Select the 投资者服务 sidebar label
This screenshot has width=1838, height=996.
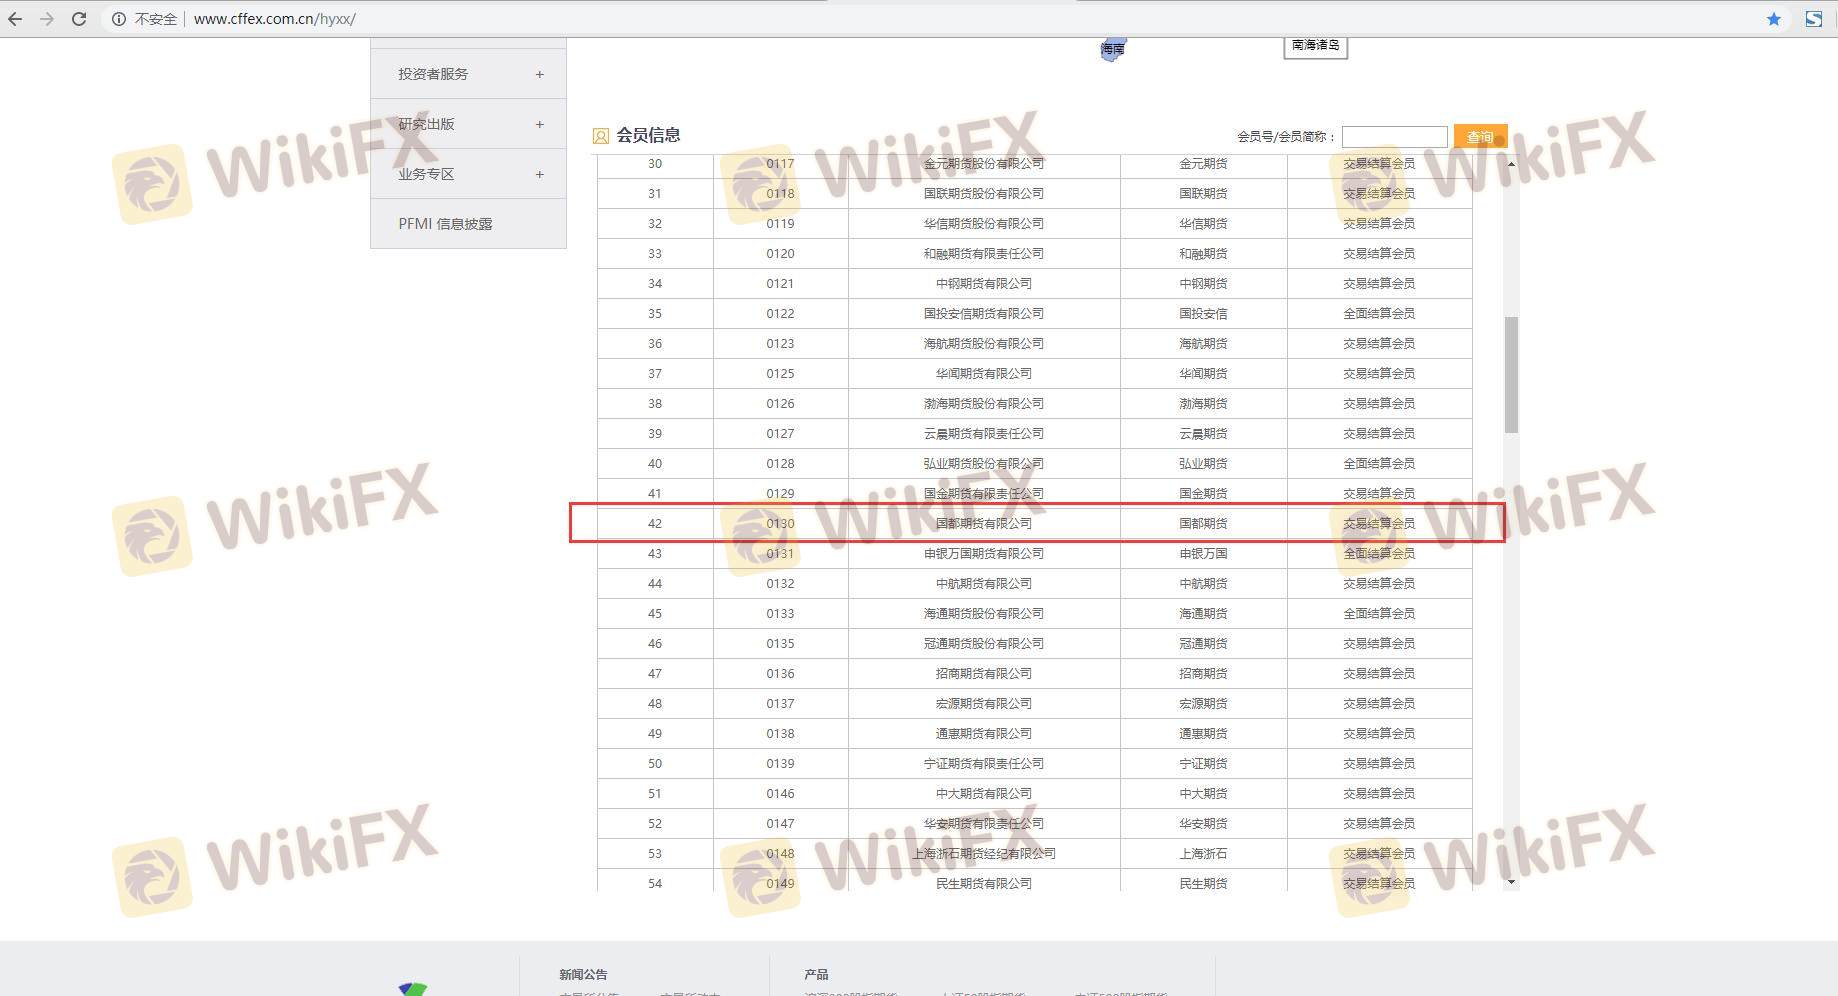tap(433, 74)
